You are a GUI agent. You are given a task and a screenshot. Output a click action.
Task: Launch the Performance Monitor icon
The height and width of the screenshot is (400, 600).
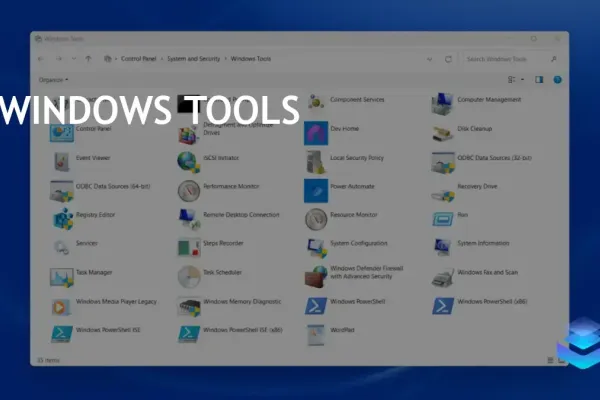pos(189,191)
